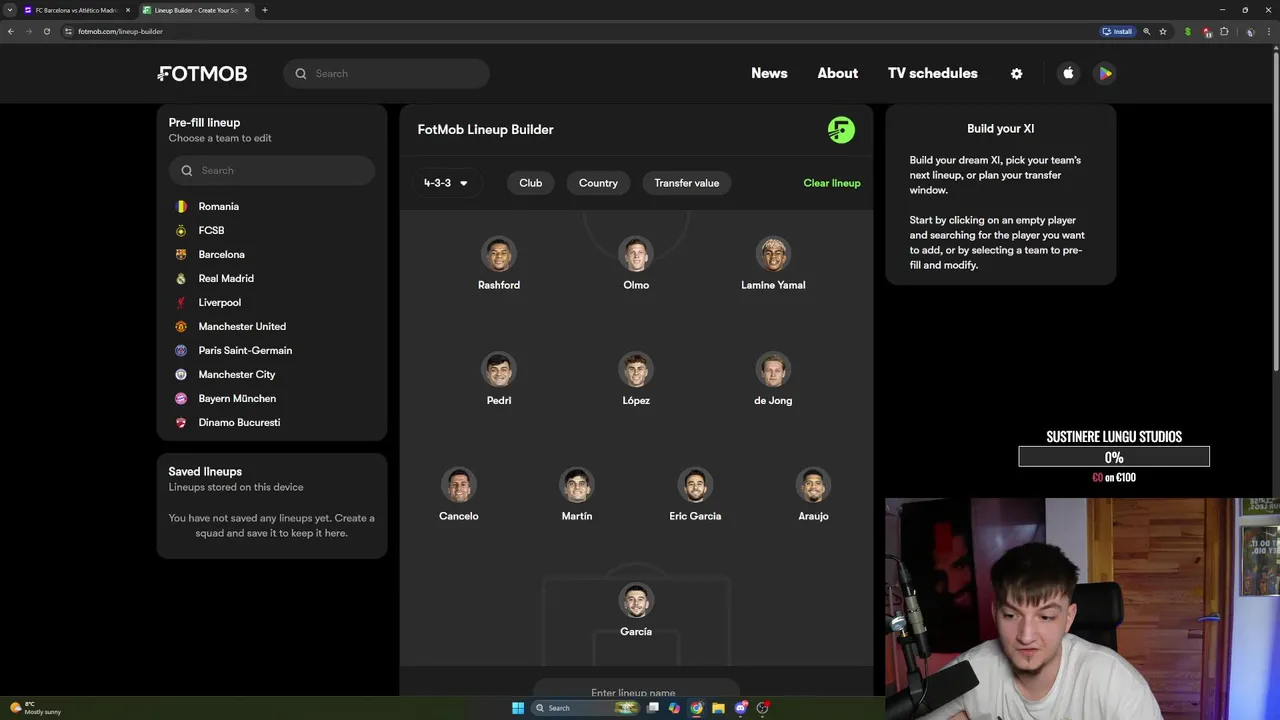The height and width of the screenshot is (720, 1280).
Task: Select Rashford's player avatar
Action: tap(498, 254)
